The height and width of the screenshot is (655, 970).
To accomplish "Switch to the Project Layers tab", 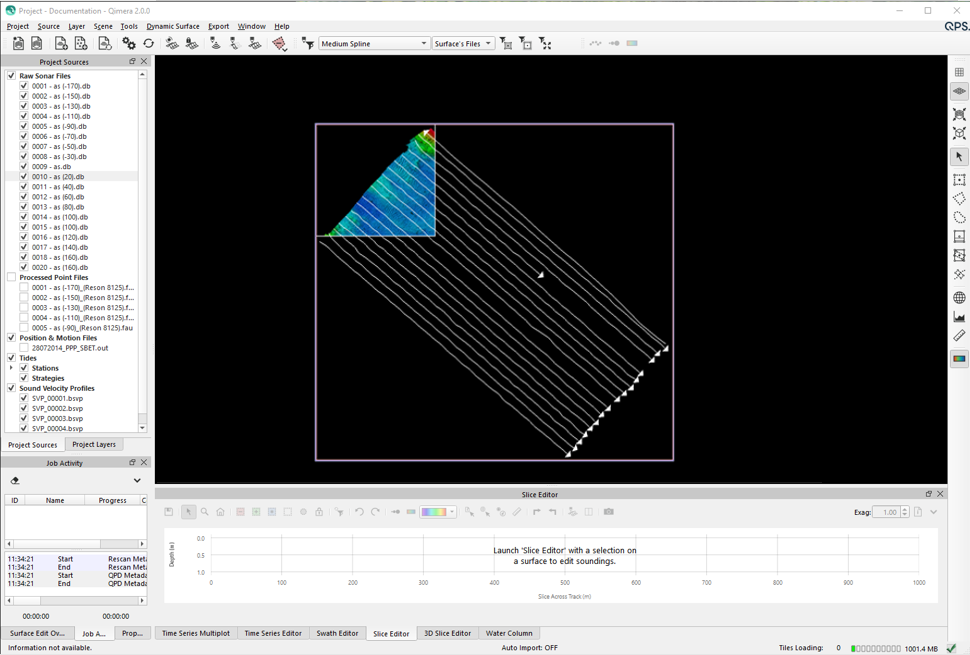I will (x=94, y=445).
